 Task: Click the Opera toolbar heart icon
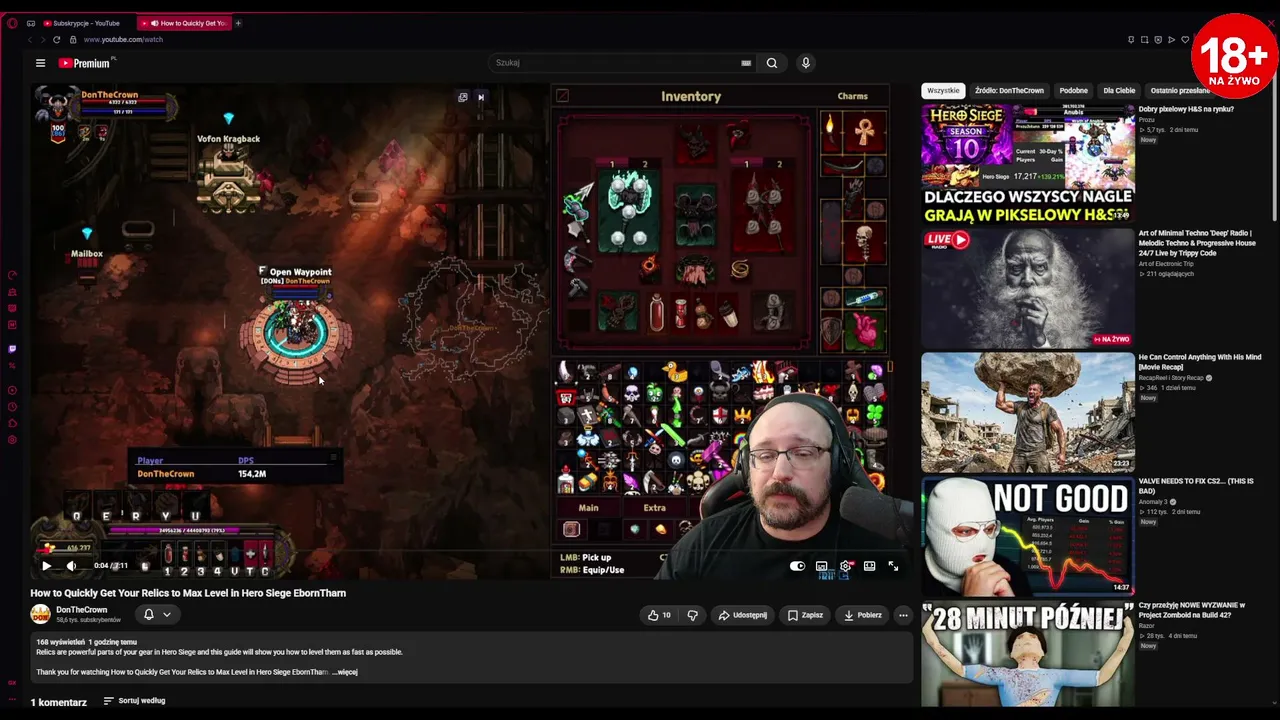(x=1185, y=40)
